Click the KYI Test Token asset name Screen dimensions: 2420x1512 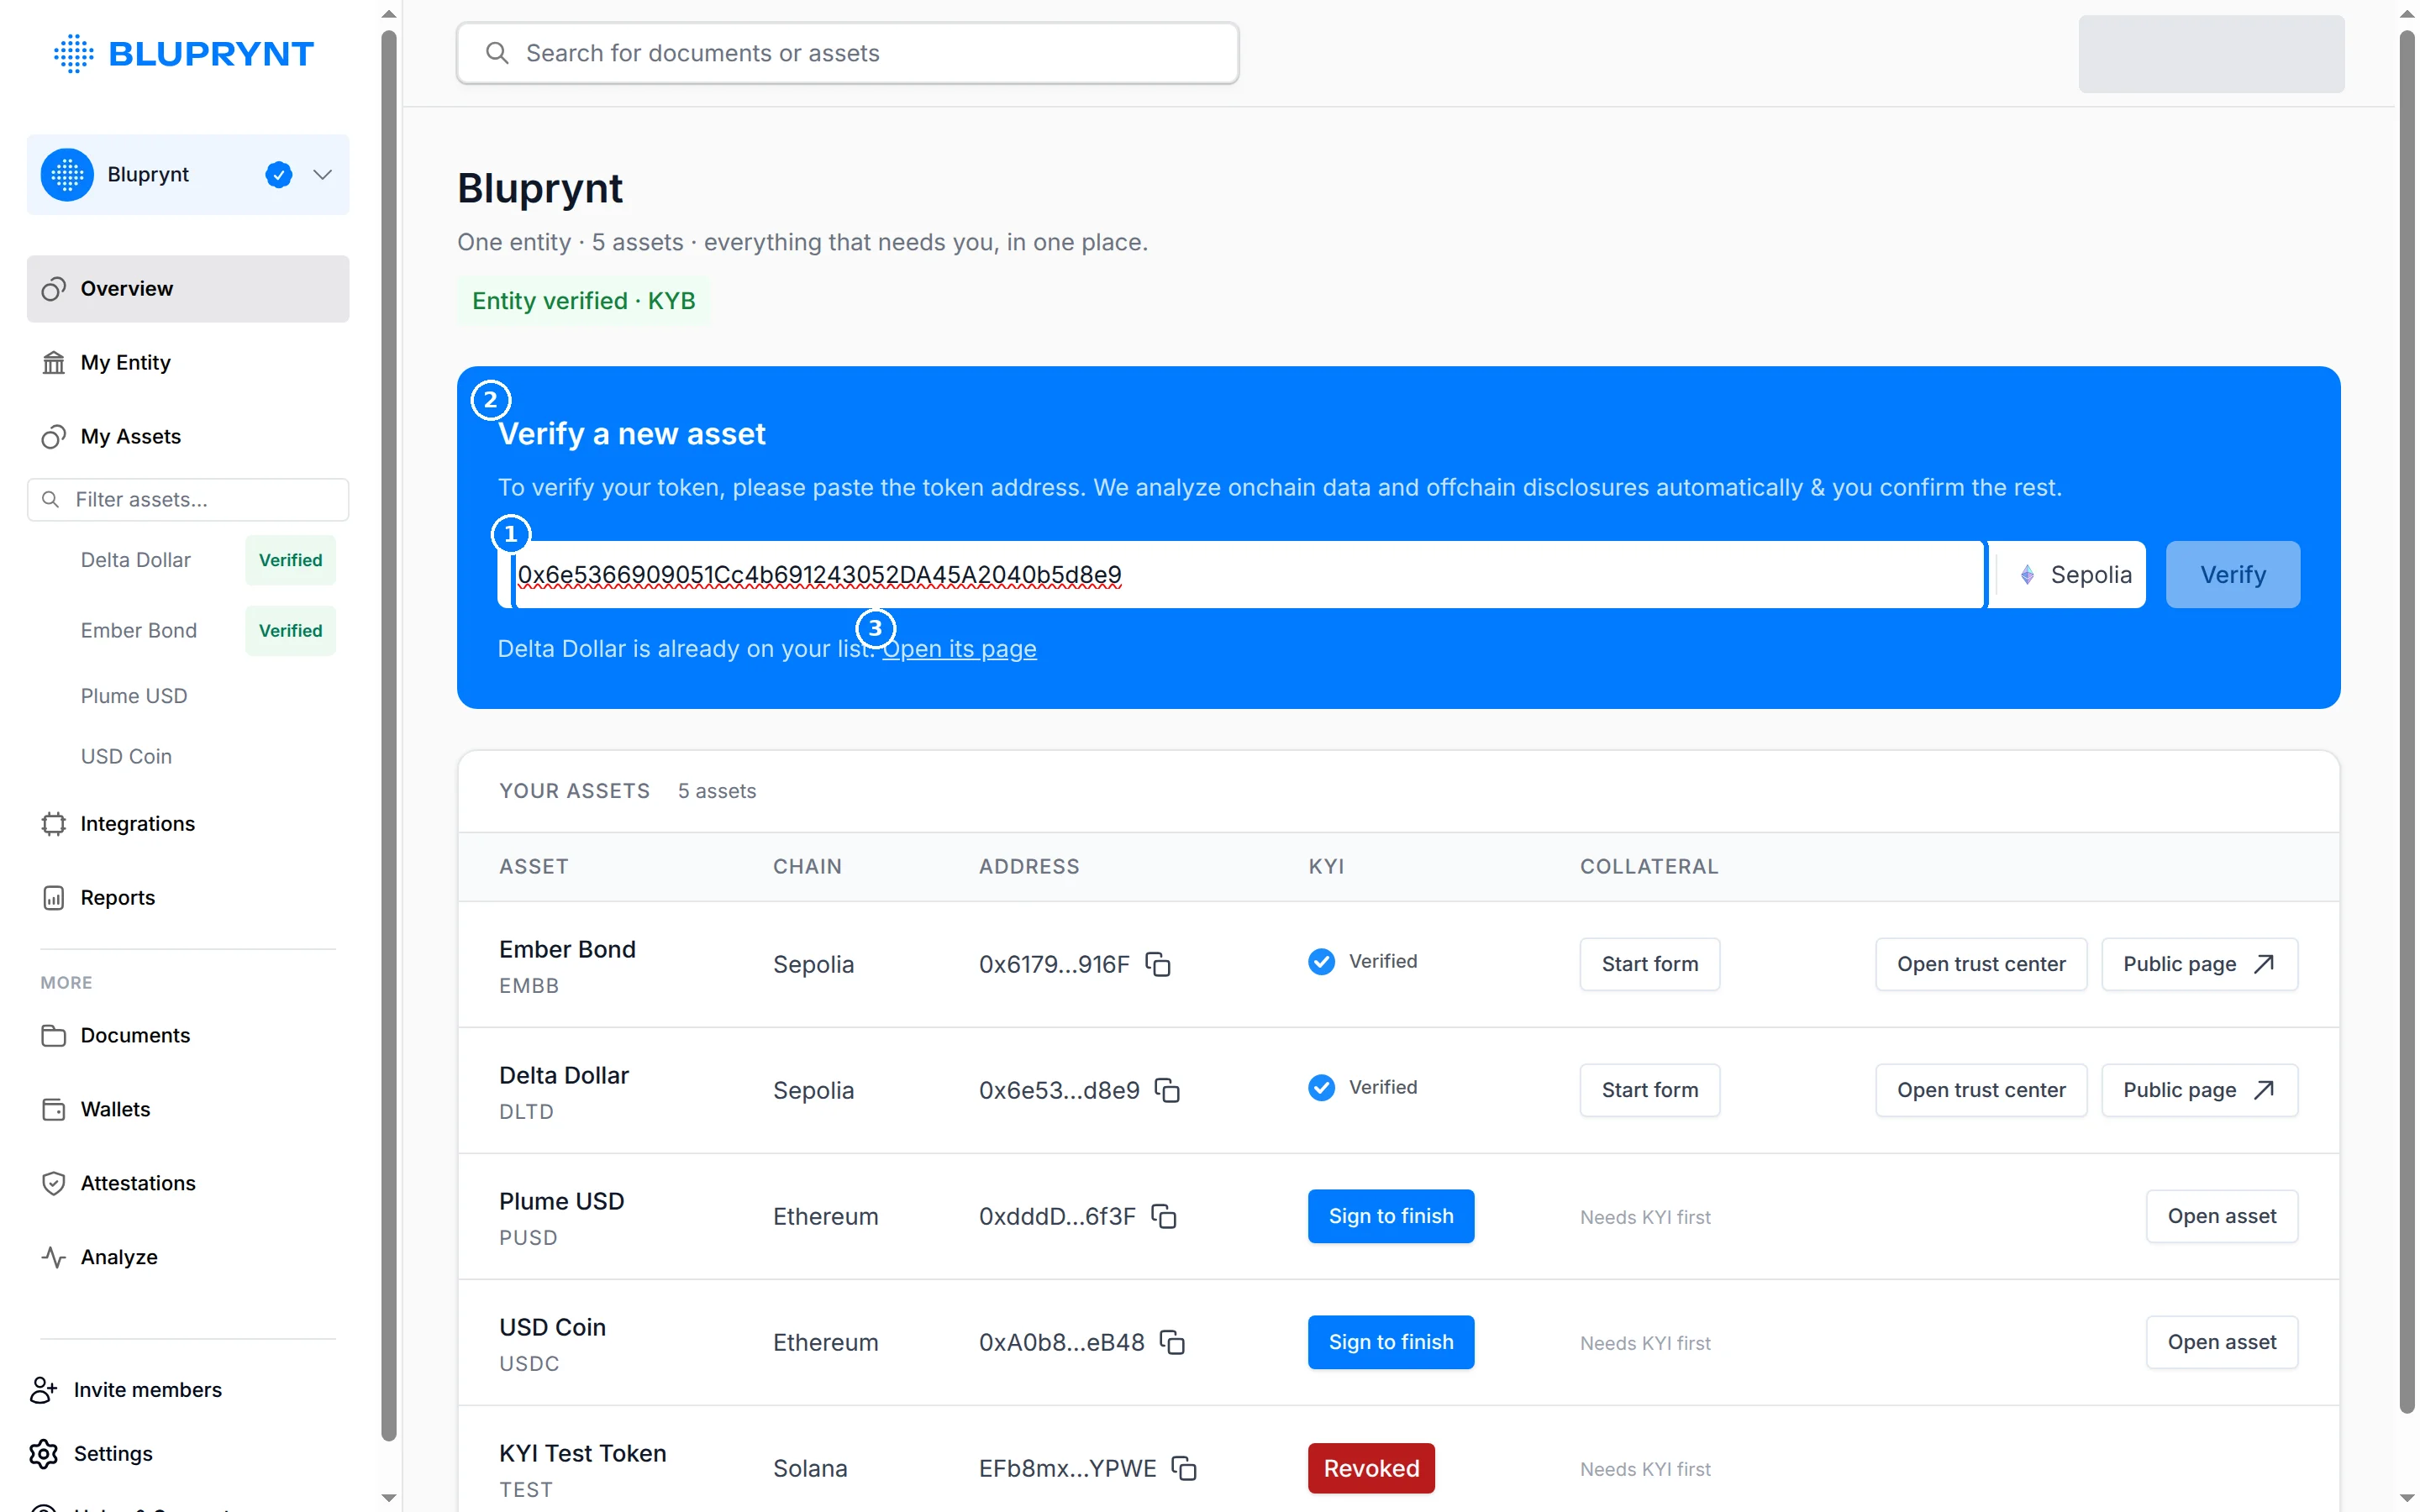point(582,1453)
